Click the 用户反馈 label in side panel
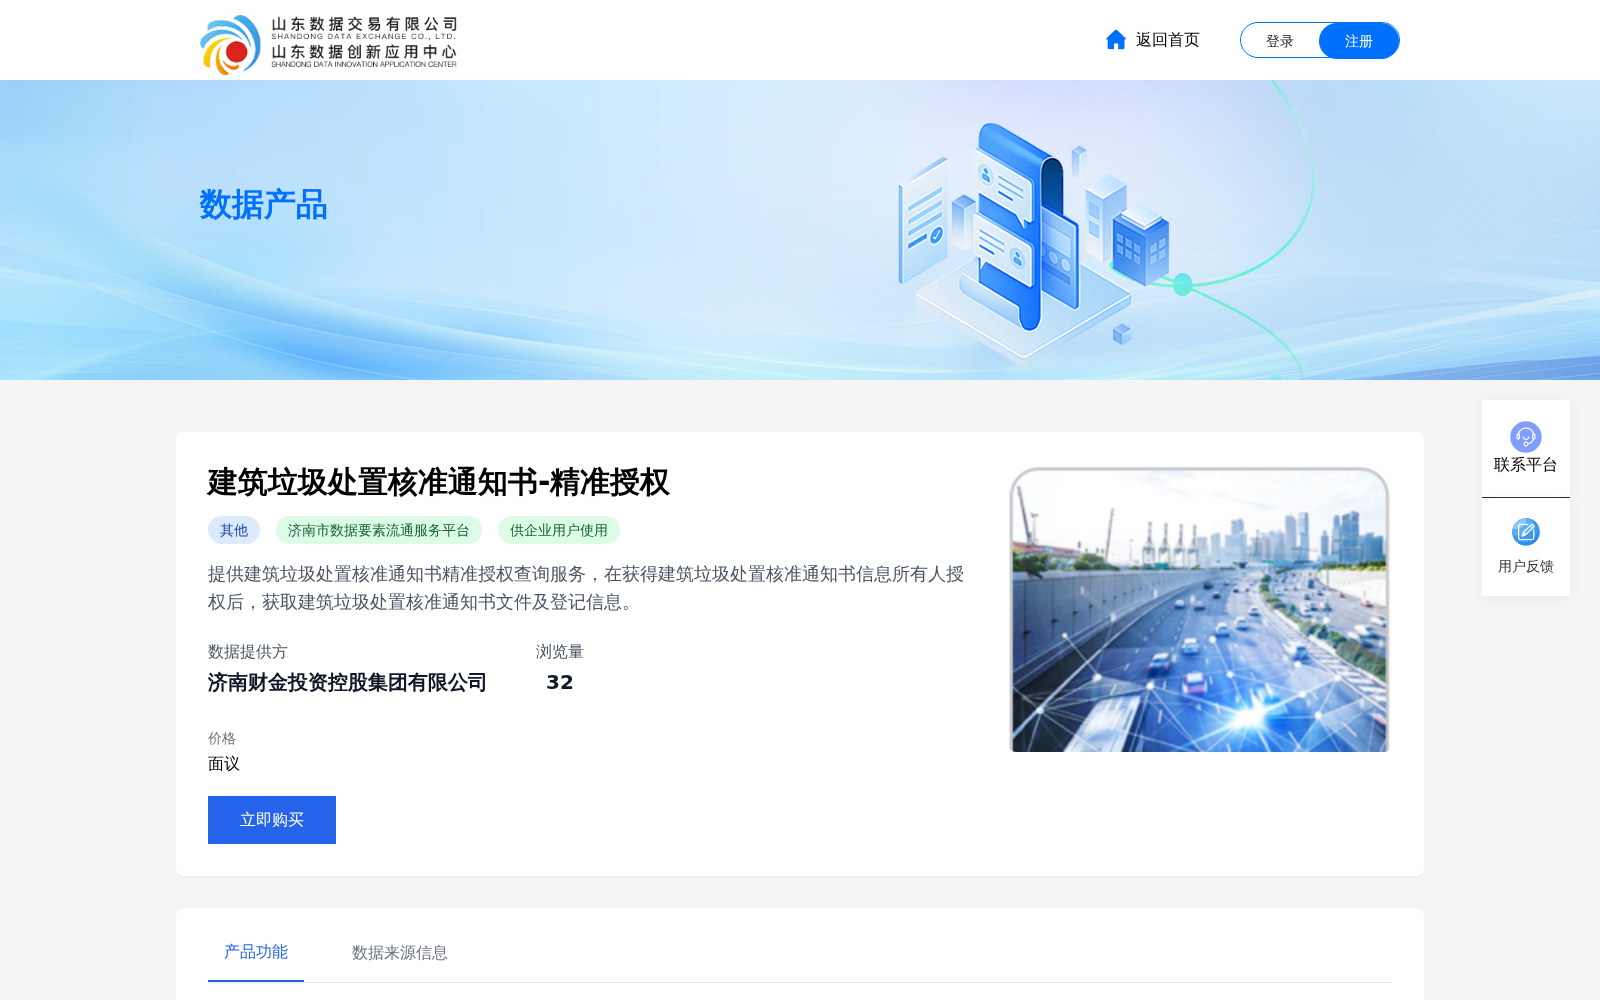 pos(1526,566)
